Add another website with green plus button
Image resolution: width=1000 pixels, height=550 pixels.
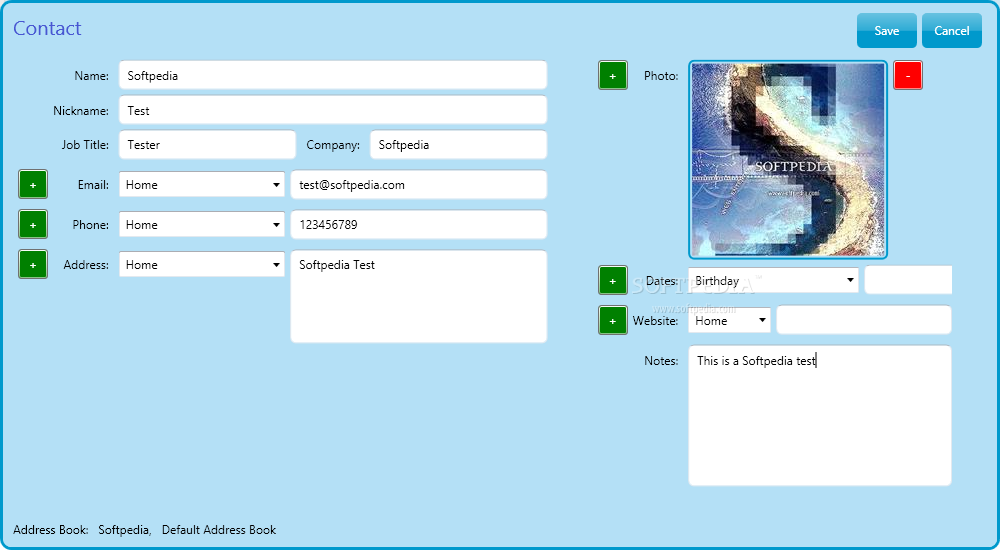pos(613,320)
